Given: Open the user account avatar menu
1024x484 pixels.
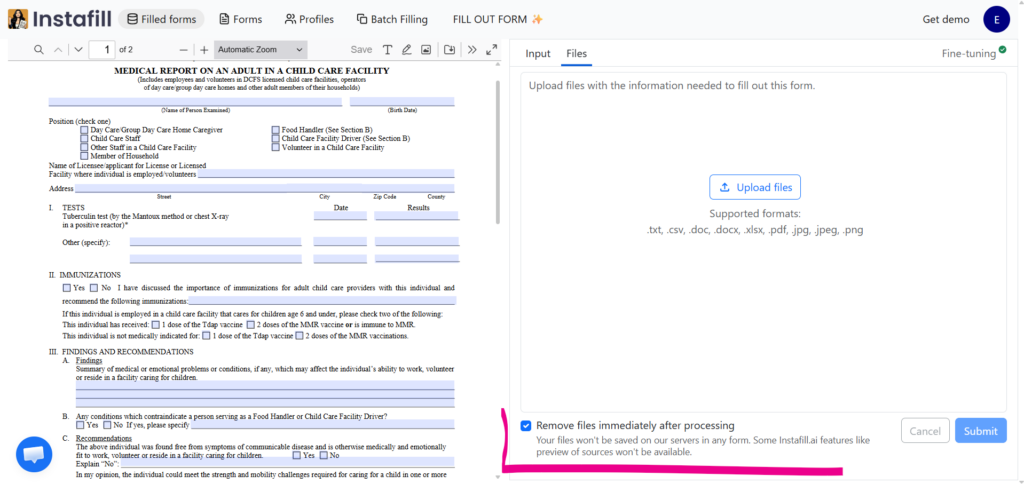Looking at the screenshot, I should tap(996, 19).
